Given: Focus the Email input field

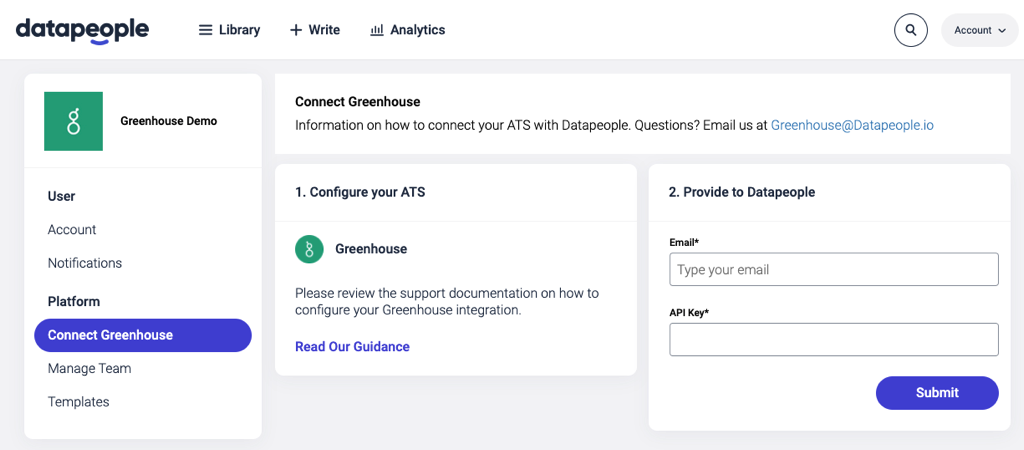Looking at the screenshot, I should (x=834, y=269).
